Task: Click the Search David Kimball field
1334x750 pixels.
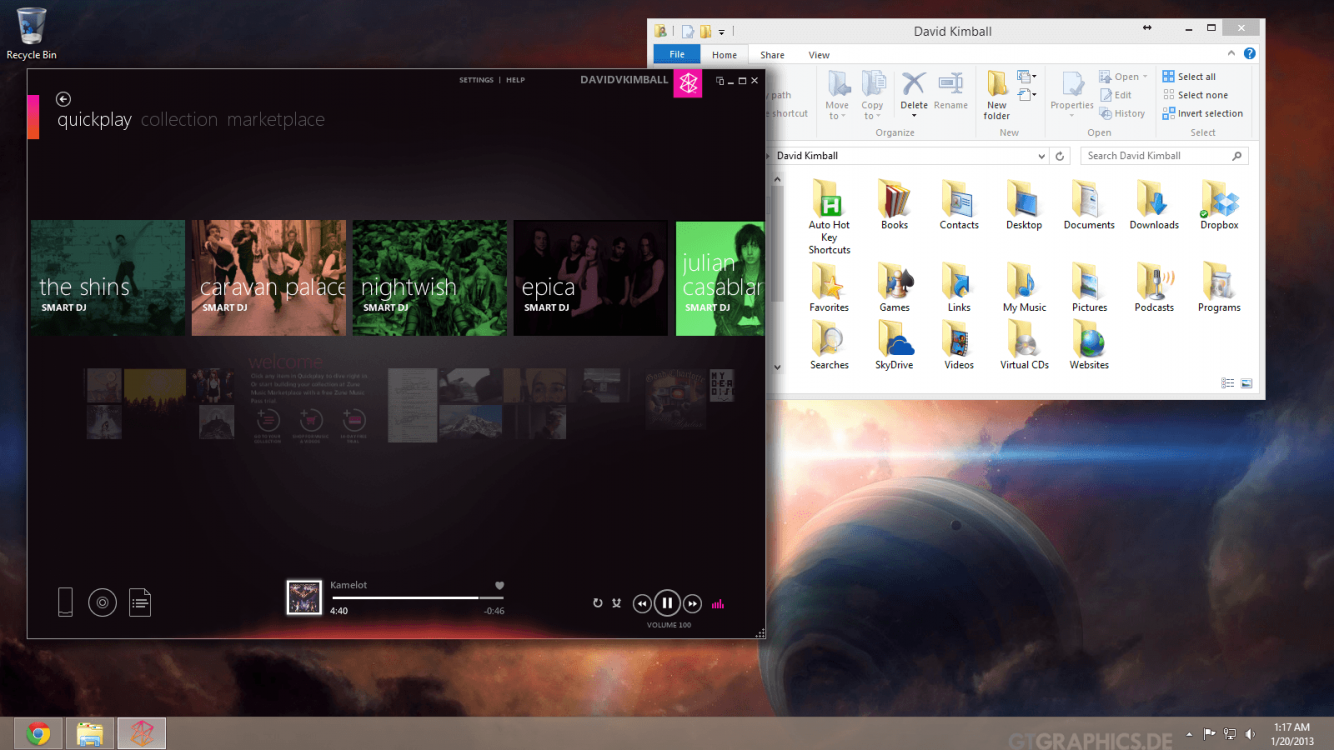Action: point(1163,156)
